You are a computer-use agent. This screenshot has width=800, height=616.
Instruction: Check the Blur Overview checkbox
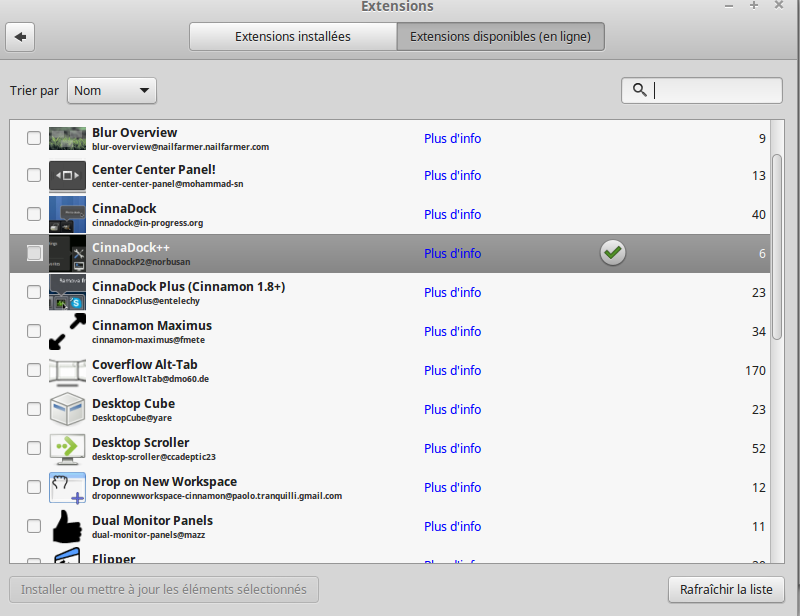(34, 138)
